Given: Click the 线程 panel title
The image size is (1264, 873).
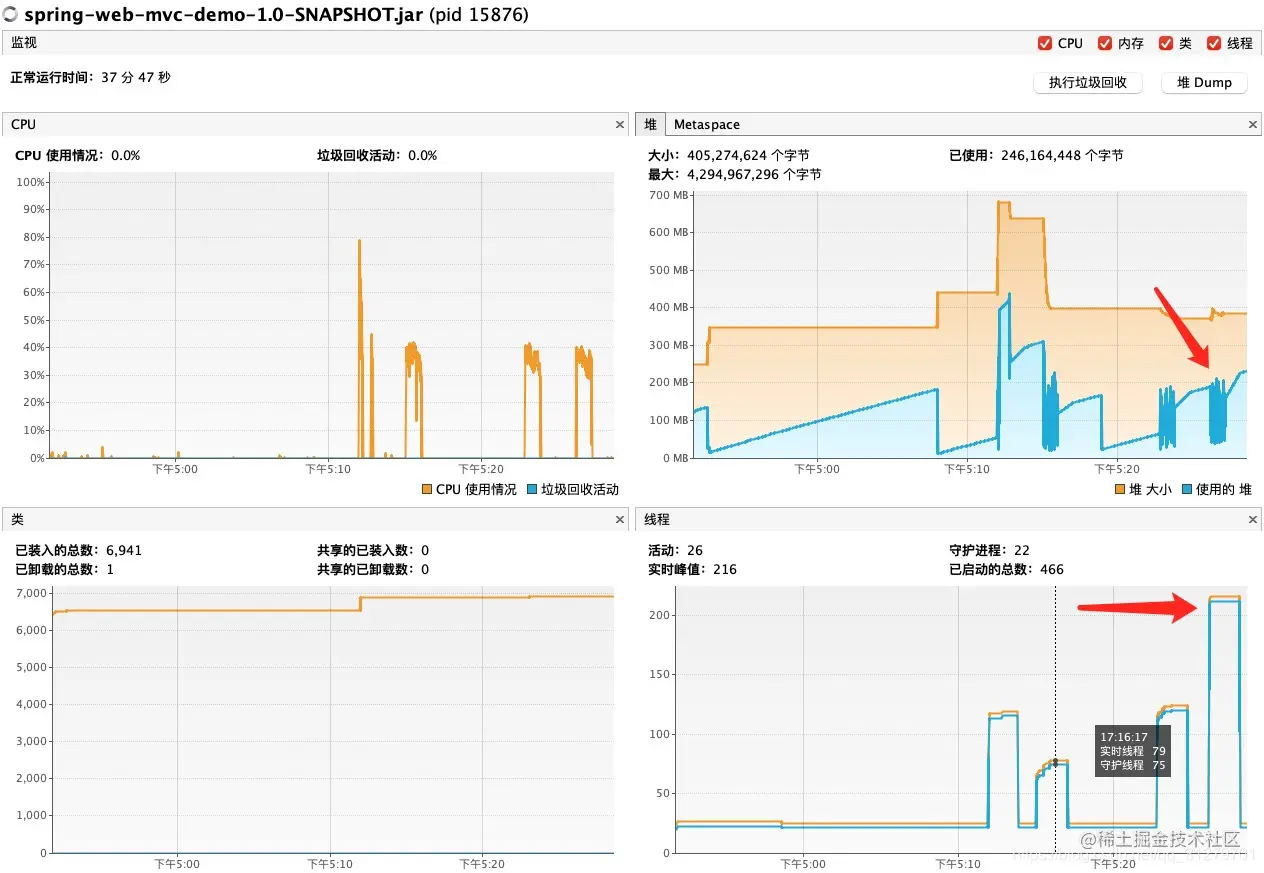Looking at the screenshot, I should coord(657,519).
